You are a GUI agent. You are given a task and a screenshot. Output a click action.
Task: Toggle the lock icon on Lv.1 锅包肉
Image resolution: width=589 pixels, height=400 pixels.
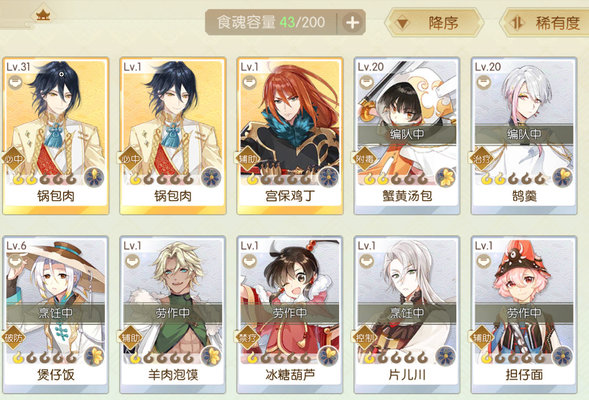[132, 82]
